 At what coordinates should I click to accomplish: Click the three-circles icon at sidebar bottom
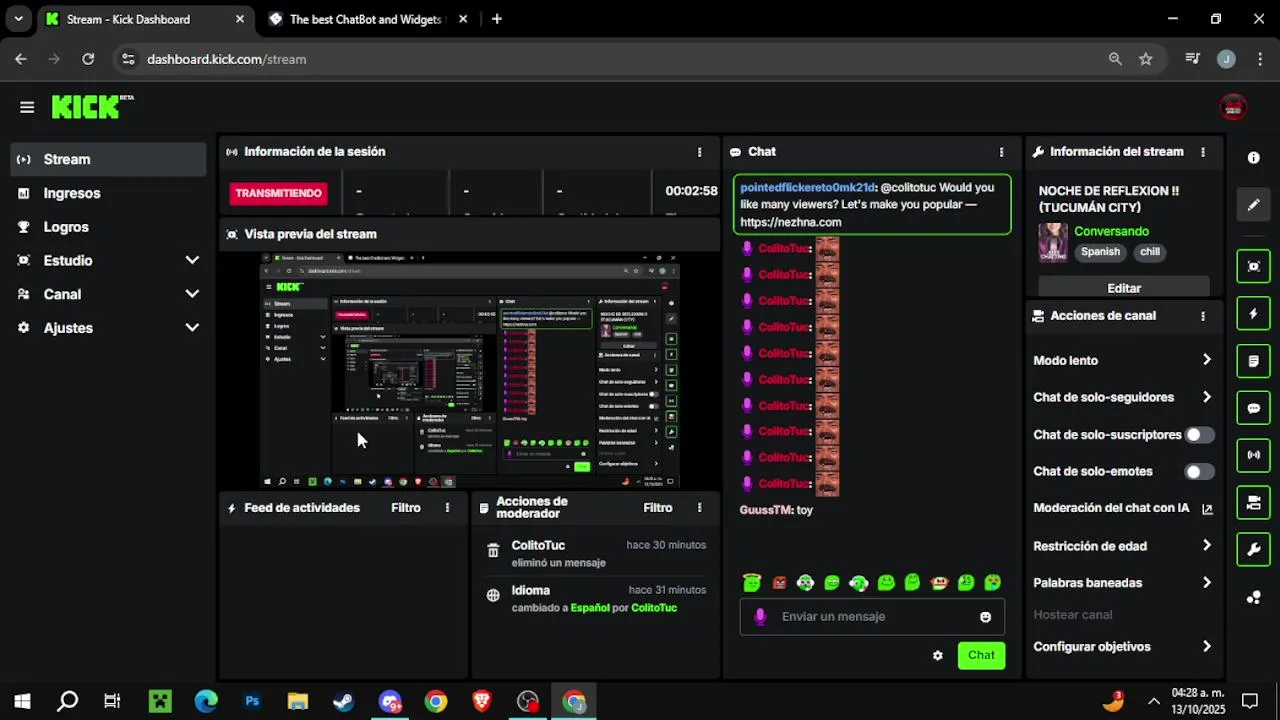tap(1254, 597)
